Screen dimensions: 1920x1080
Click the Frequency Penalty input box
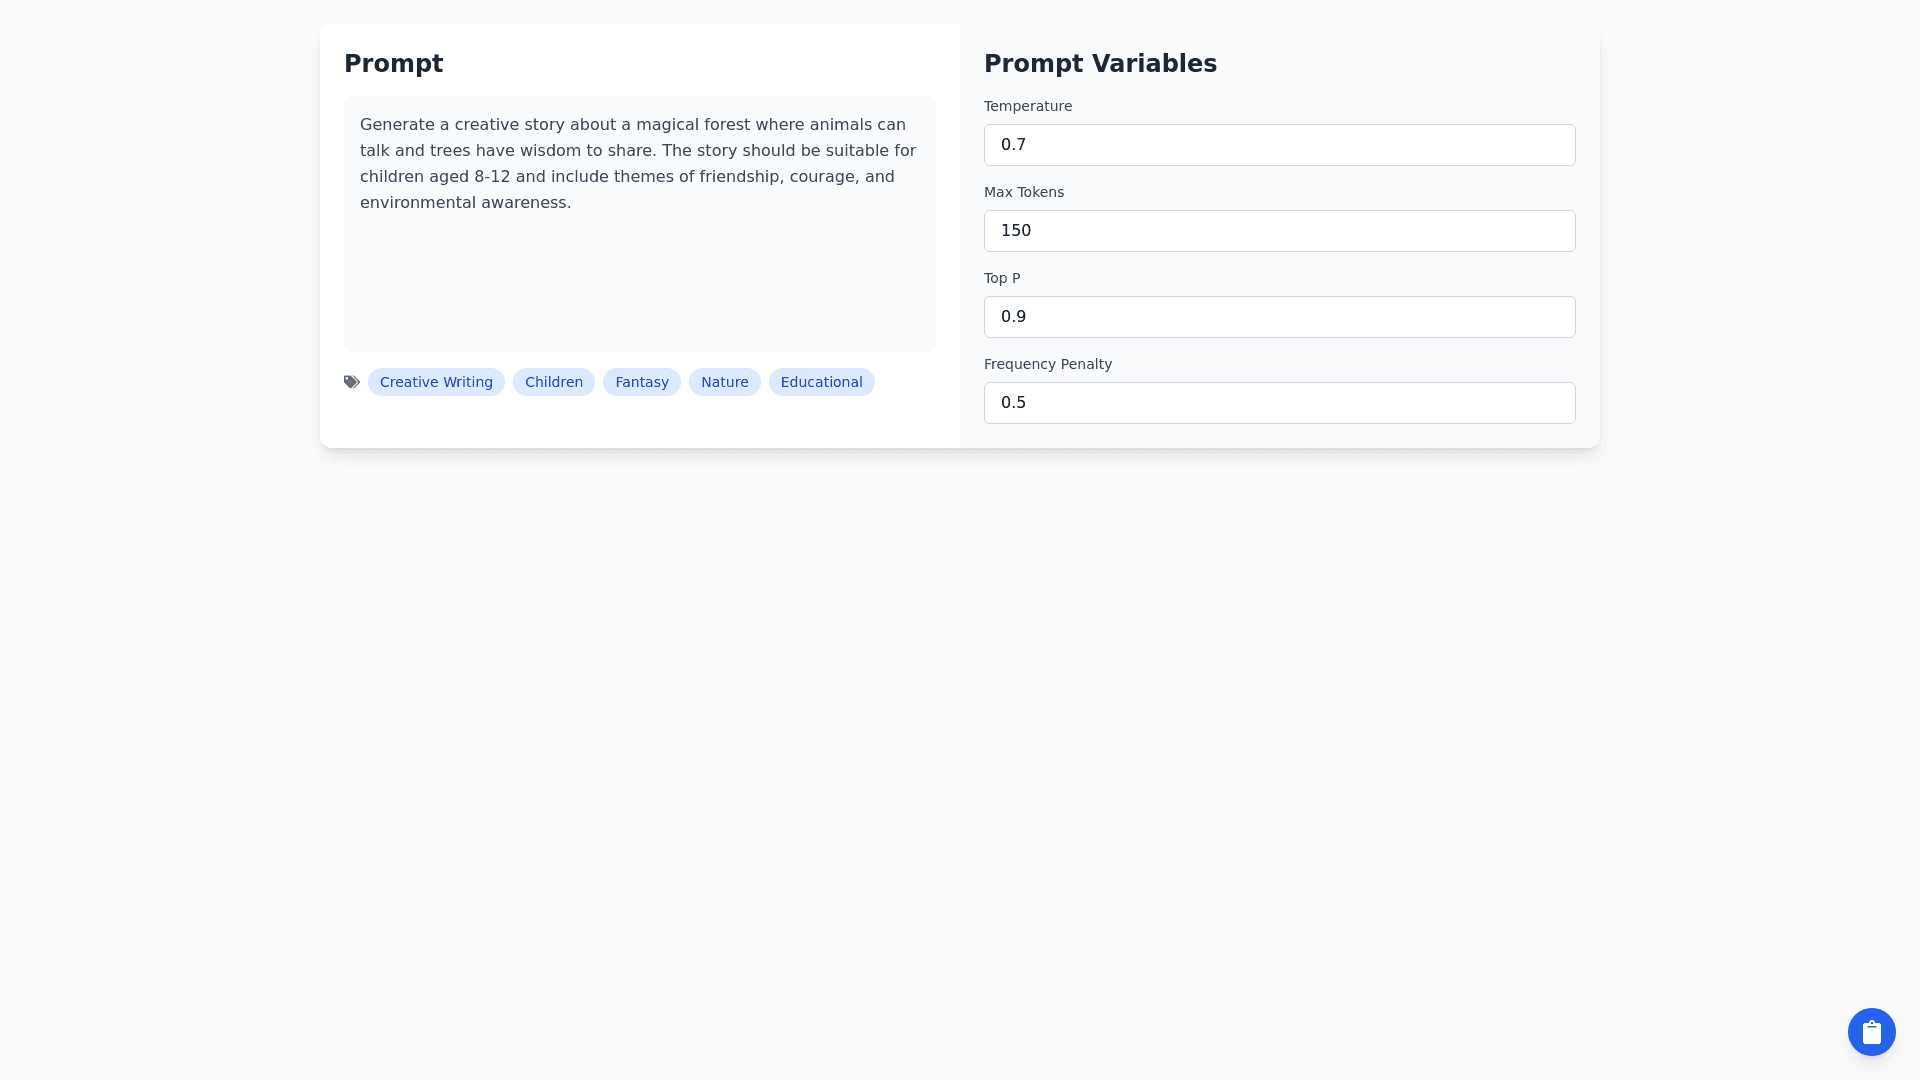coord(1279,403)
